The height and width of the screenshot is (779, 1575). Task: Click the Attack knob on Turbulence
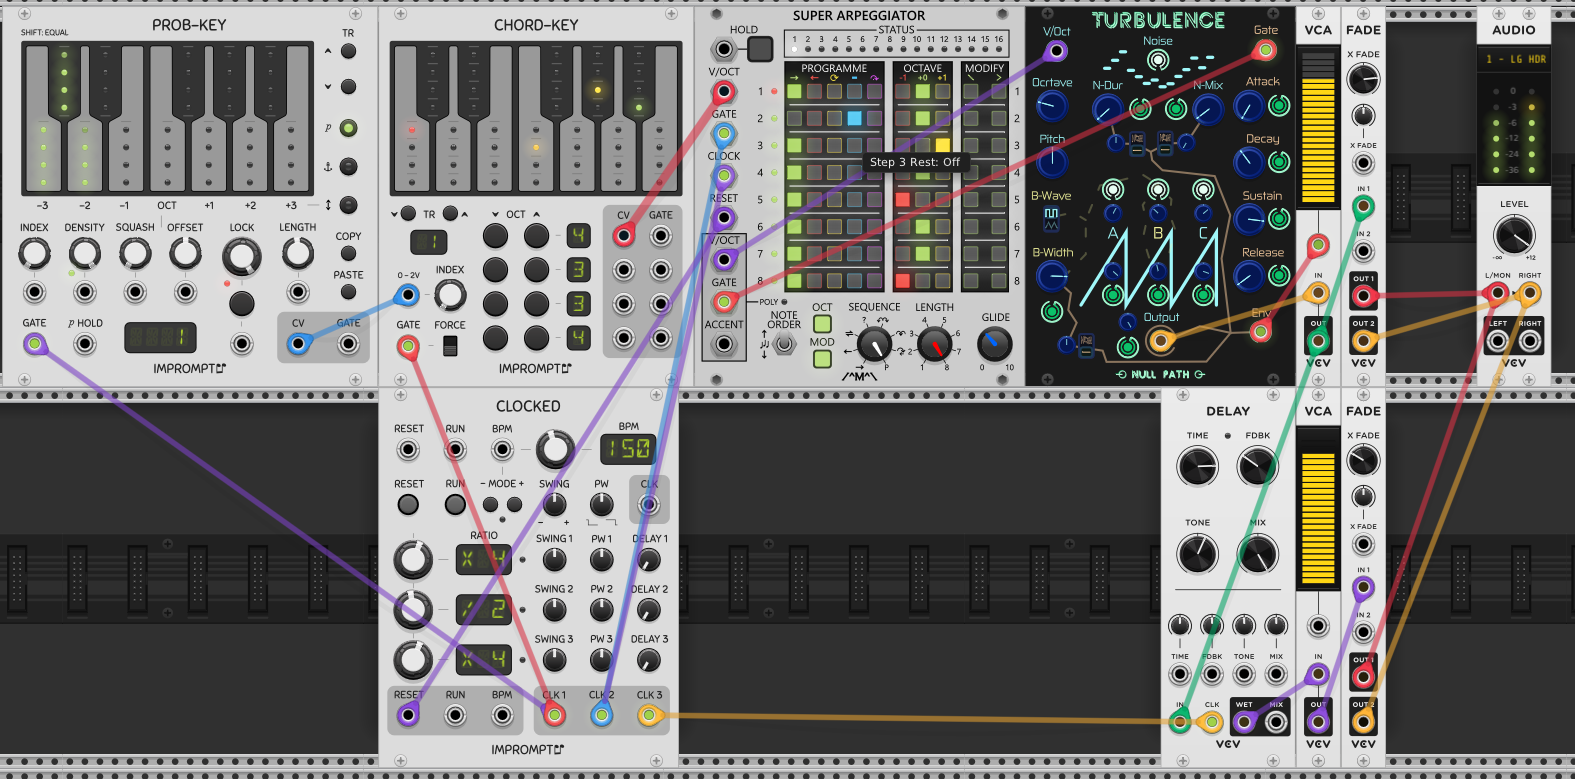point(1248,106)
